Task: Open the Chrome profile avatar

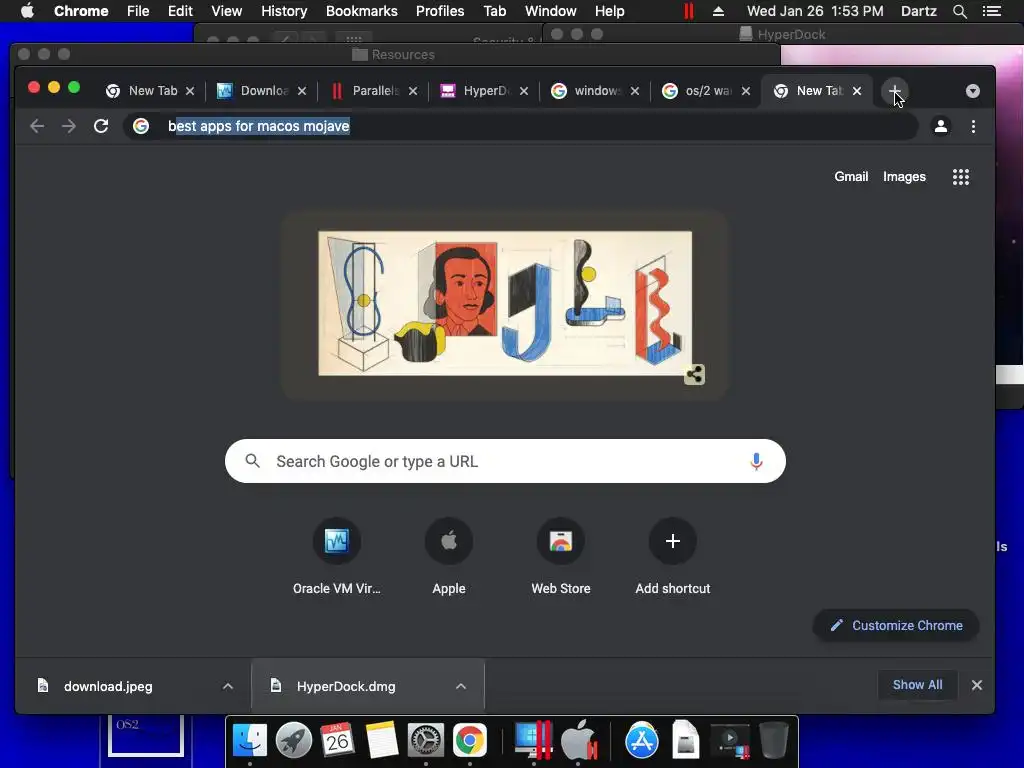Action: (x=940, y=126)
